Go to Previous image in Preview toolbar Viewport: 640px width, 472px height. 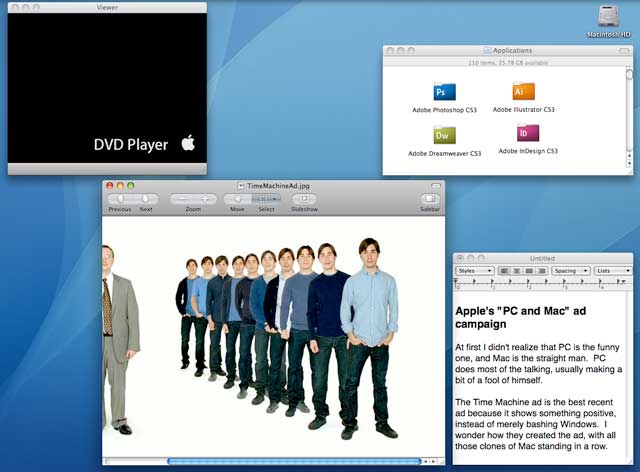click(x=120, y=199)
